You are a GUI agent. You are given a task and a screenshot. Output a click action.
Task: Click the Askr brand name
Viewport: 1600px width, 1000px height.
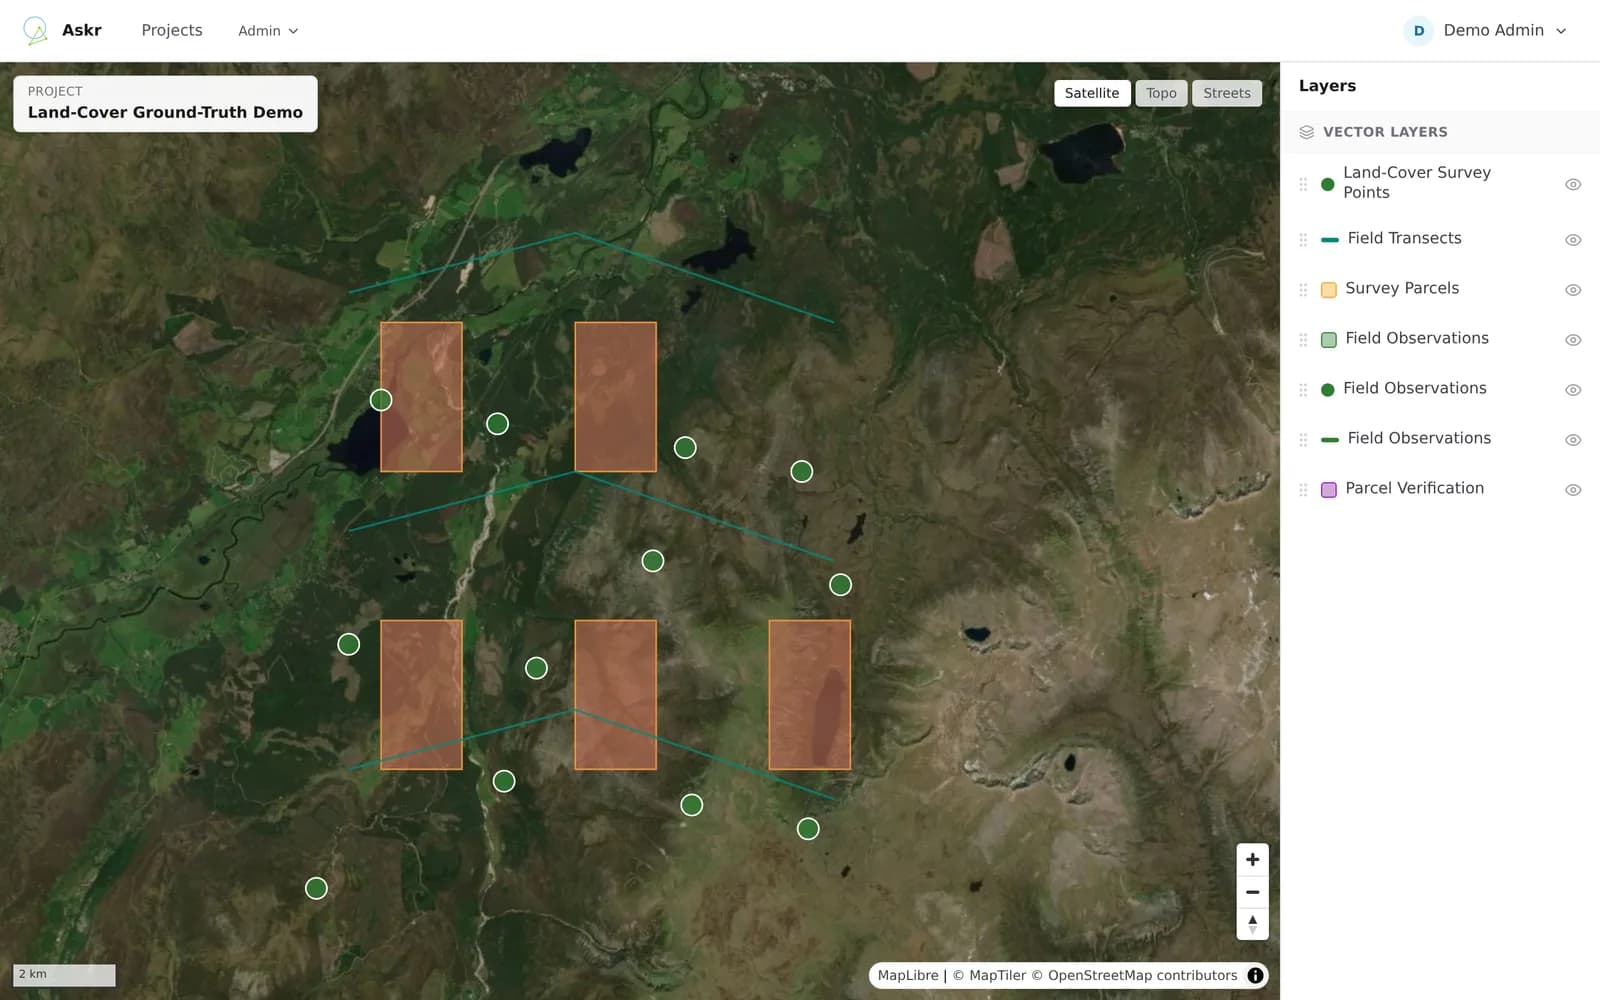[x=82, y=30]
